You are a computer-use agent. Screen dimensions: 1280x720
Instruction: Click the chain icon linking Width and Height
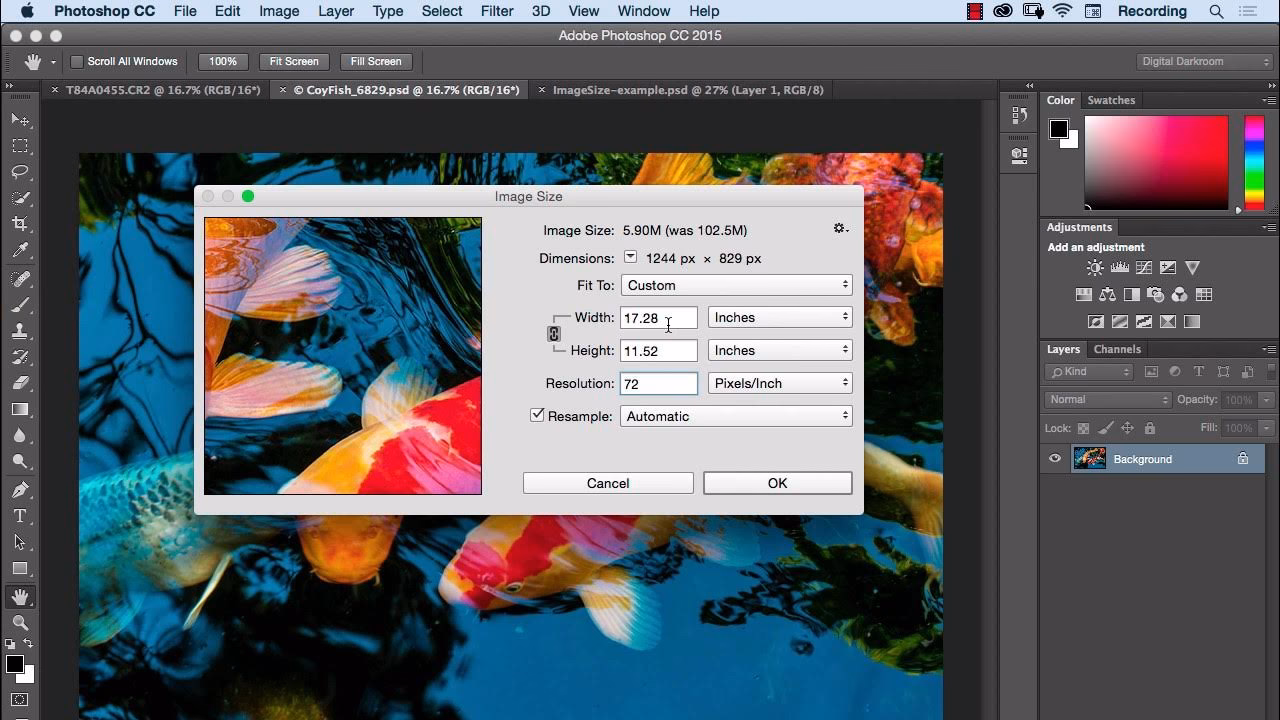[x=554, y=333]
